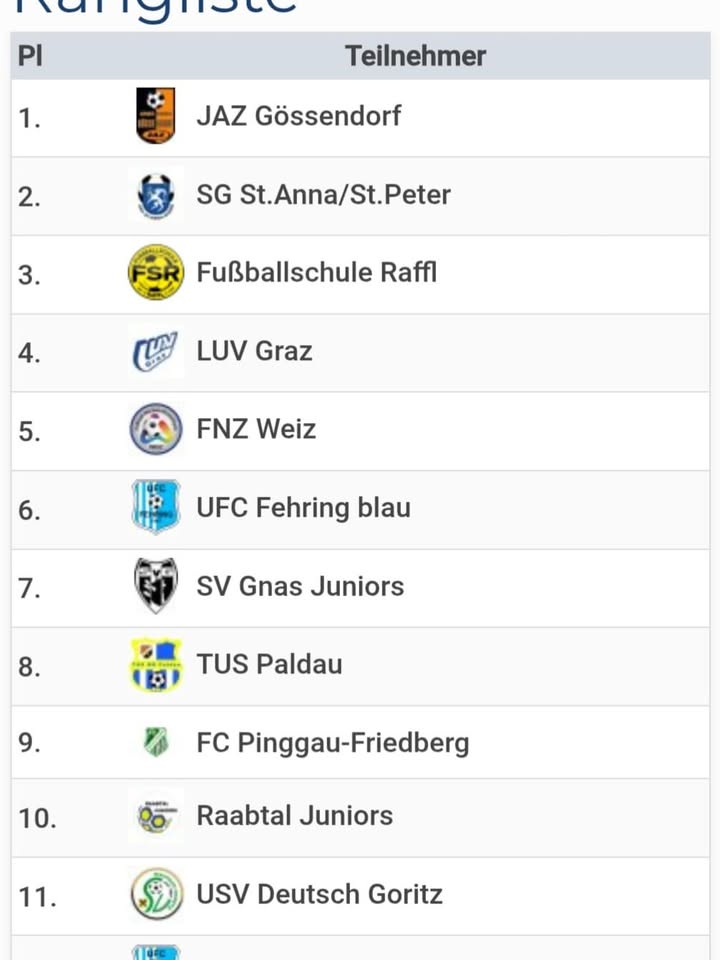
Task: Select the Fußballschule Raffl team name
Action: (x=316, y=272)
